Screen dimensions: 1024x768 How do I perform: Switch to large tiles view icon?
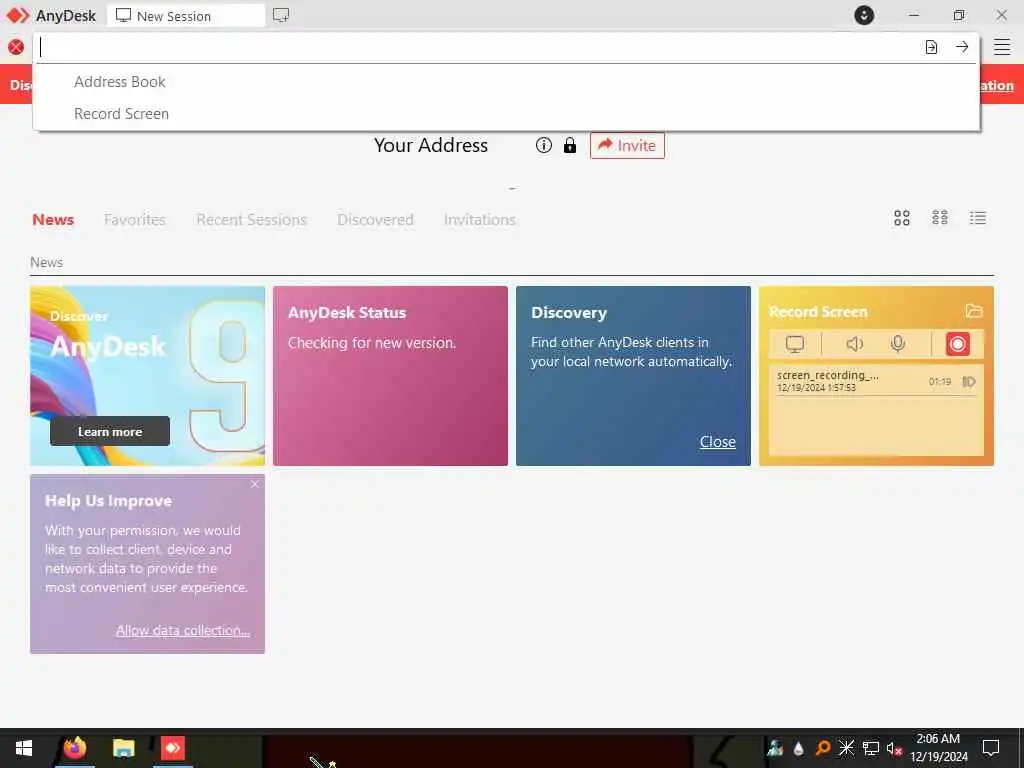[902, 218]
